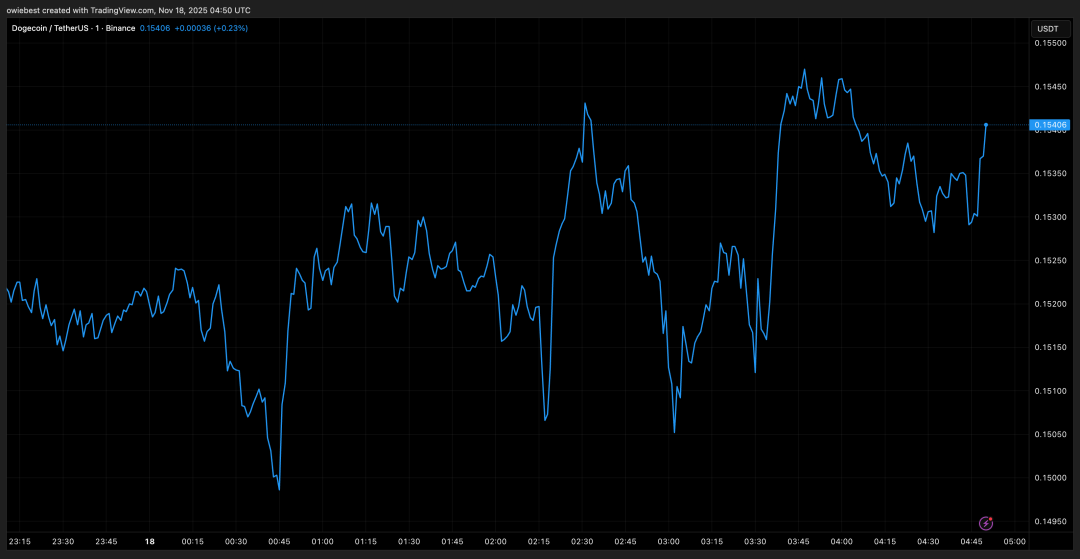Click the 05:00 time axis label

coord(1014,541)
